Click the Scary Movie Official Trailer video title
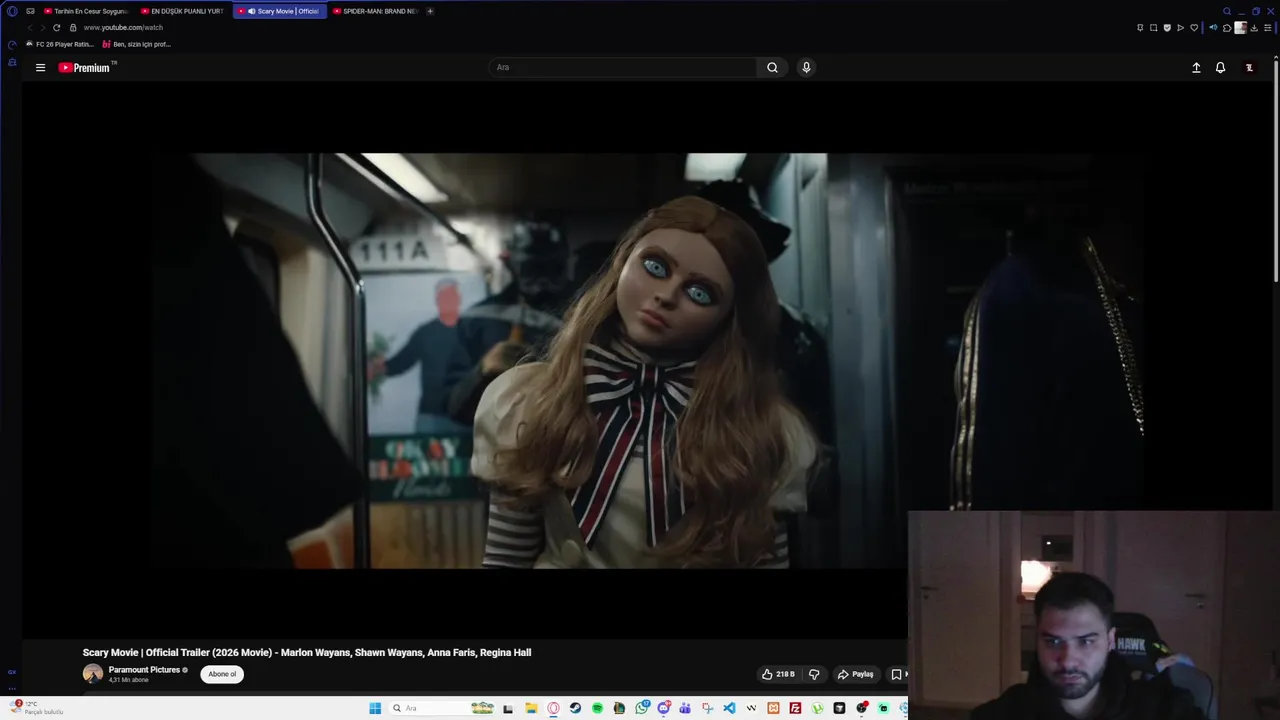Screen dimensions: 1280x720 click(307, 652)
